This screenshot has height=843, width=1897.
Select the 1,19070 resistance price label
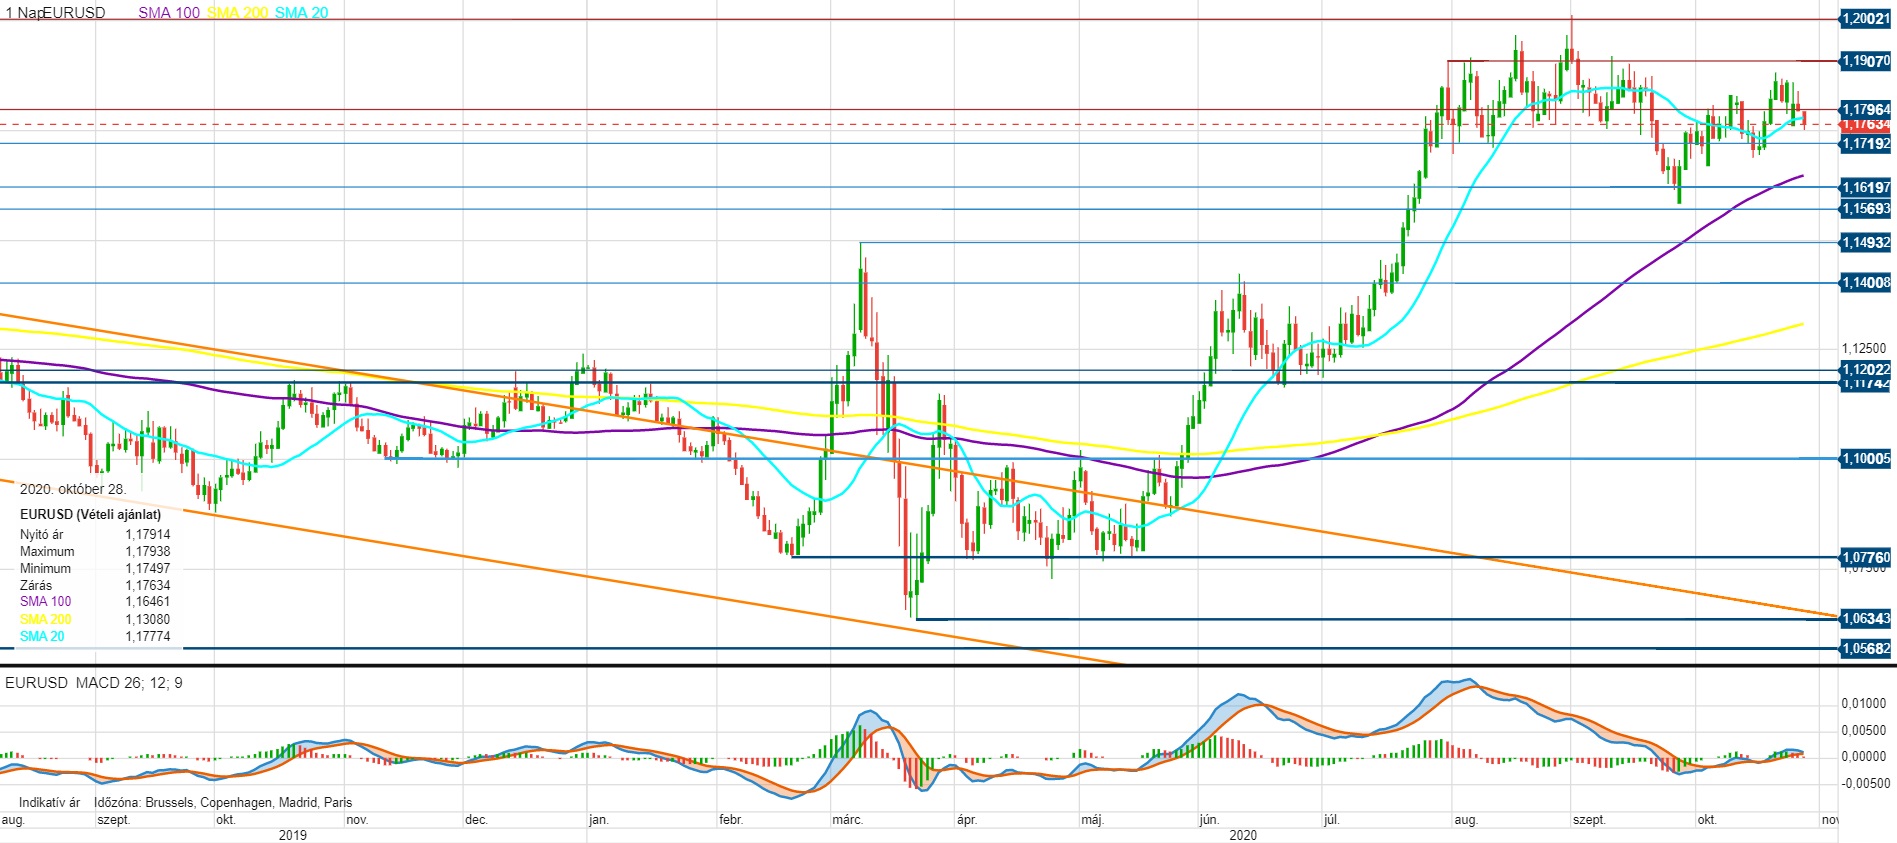click(x=1866, y=61)
